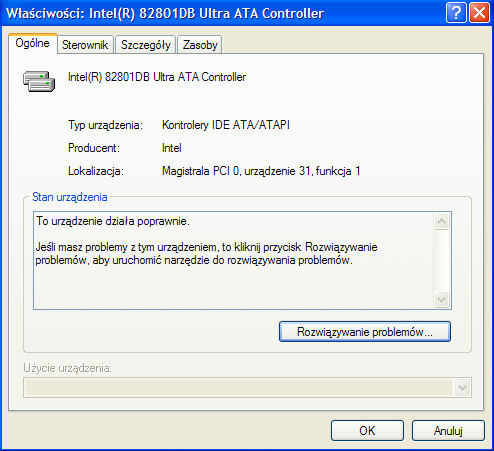Click Rozwiązywanie problemów button

365,332
